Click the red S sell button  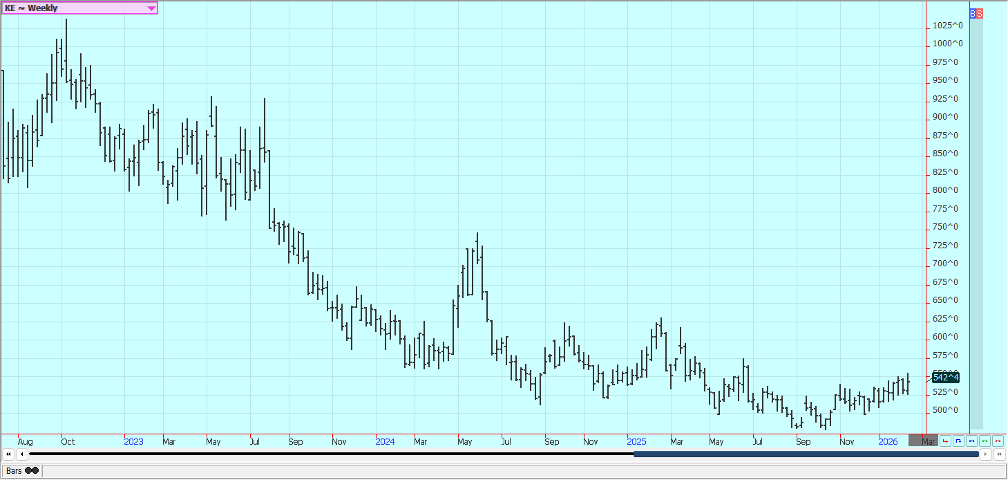coord(979,14)
